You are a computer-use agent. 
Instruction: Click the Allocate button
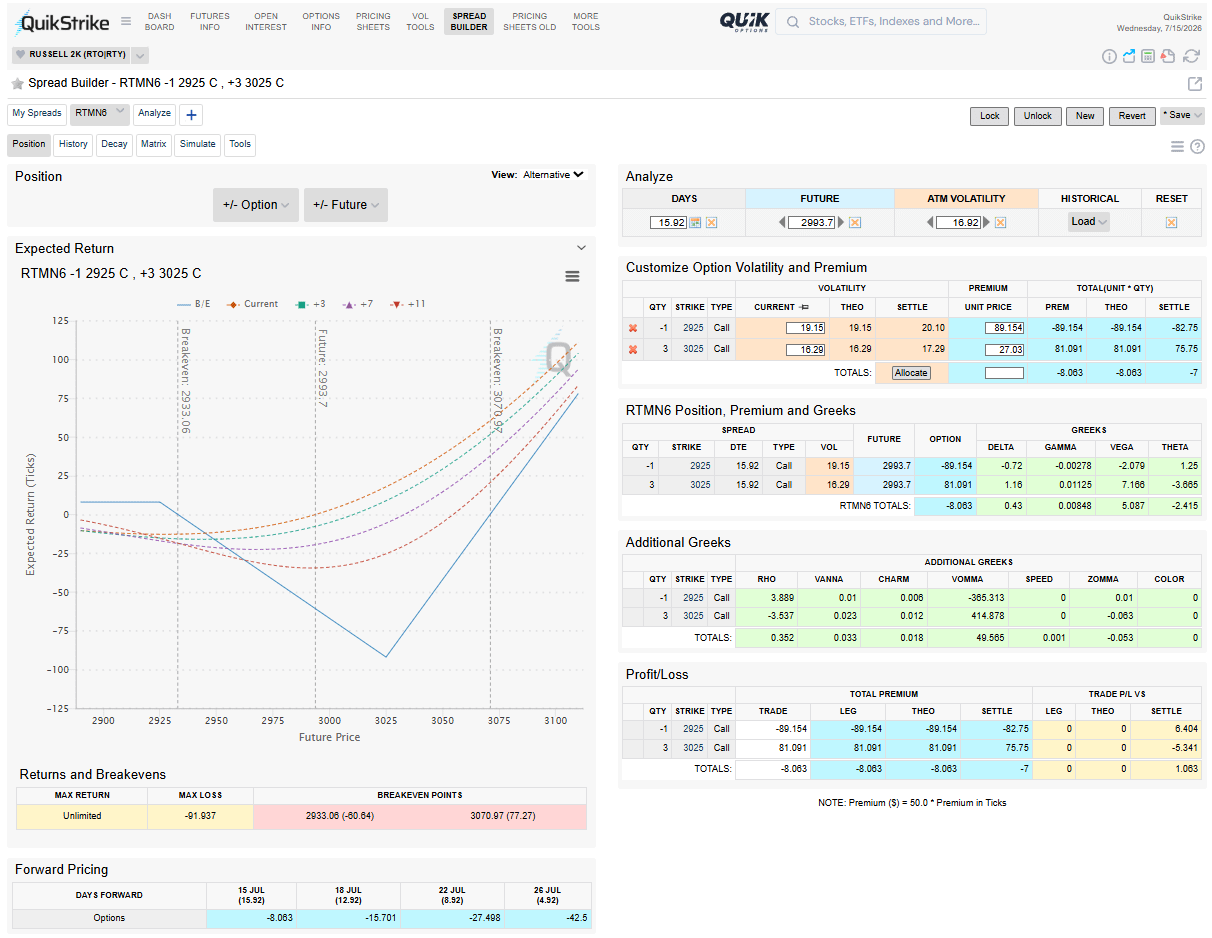(x=911, y=373)
